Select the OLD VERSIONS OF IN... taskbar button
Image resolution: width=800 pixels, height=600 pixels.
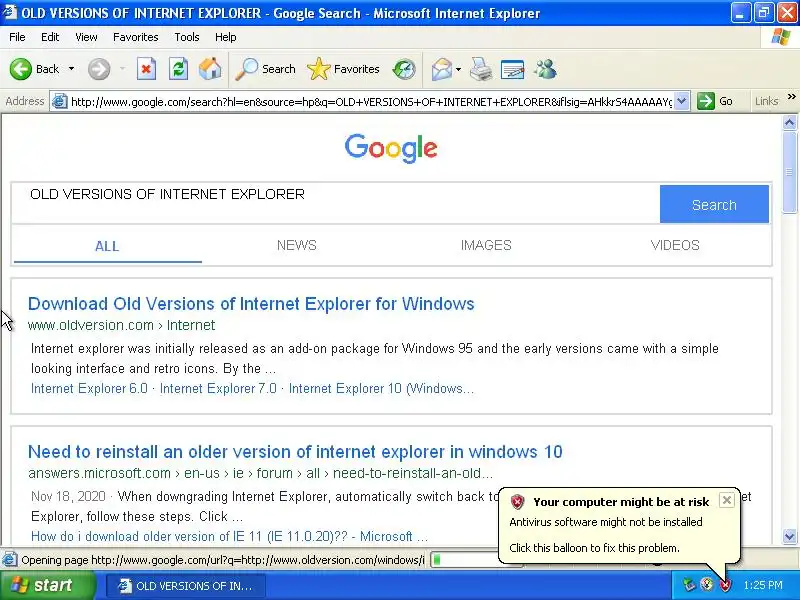pos(187,586)
